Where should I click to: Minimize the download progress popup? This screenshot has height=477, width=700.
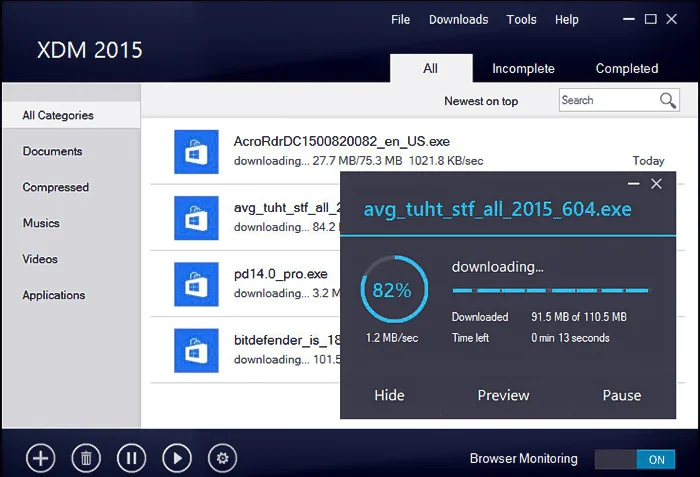click(633, 184)
